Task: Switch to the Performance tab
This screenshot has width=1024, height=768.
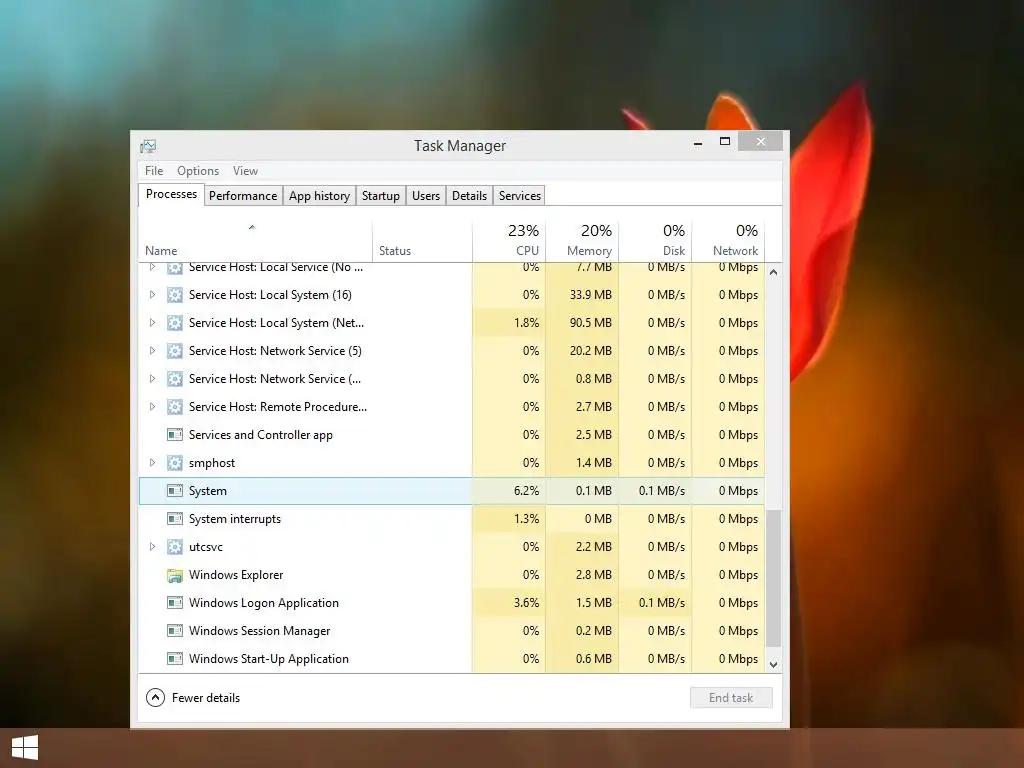Action: [243, 196]
